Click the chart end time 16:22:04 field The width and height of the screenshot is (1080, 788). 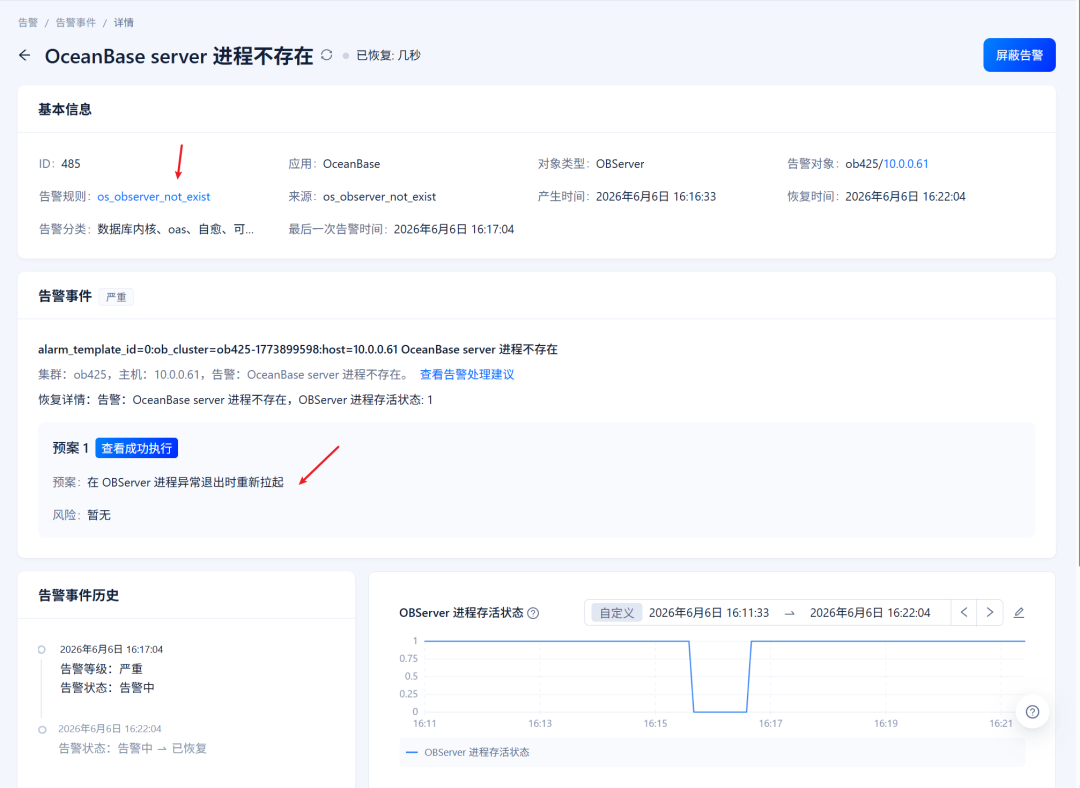coord(870,612)
